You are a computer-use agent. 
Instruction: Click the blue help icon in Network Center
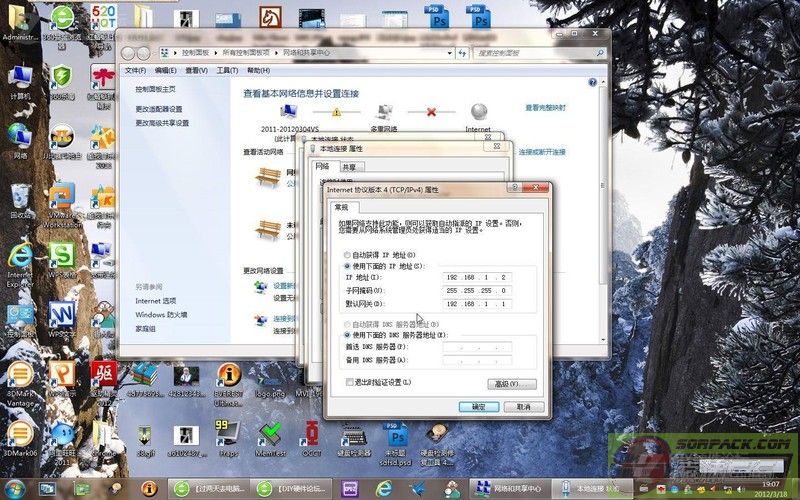tap(592, 82)
